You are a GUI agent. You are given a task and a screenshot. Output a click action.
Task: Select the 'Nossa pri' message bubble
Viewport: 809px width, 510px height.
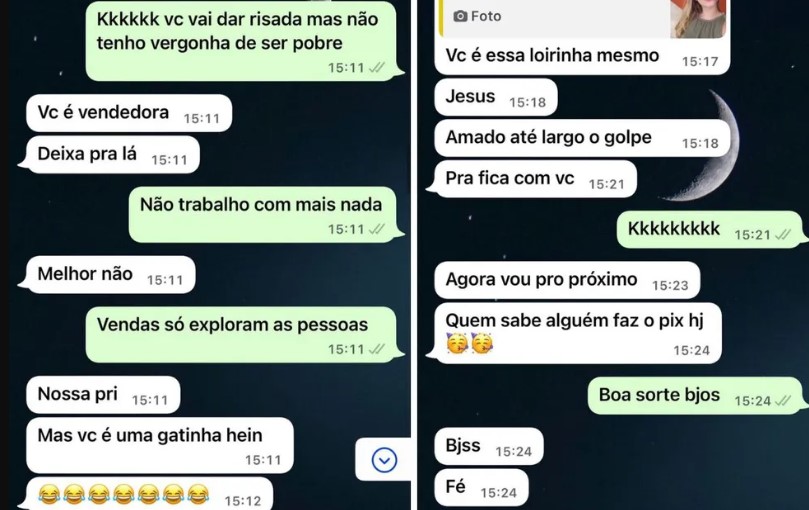tap(103, 394)
